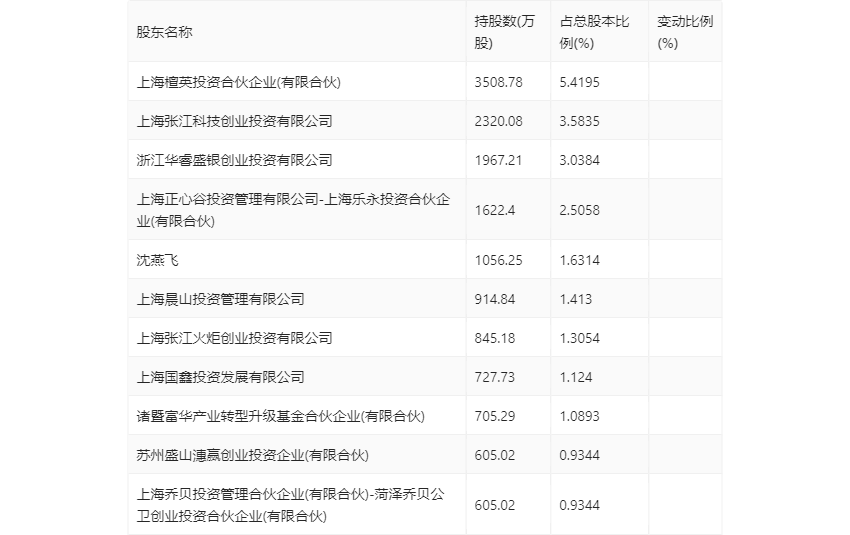850x535 pixels.
Task: Click percentage value 1.124
Action: [x=576, y=377]
